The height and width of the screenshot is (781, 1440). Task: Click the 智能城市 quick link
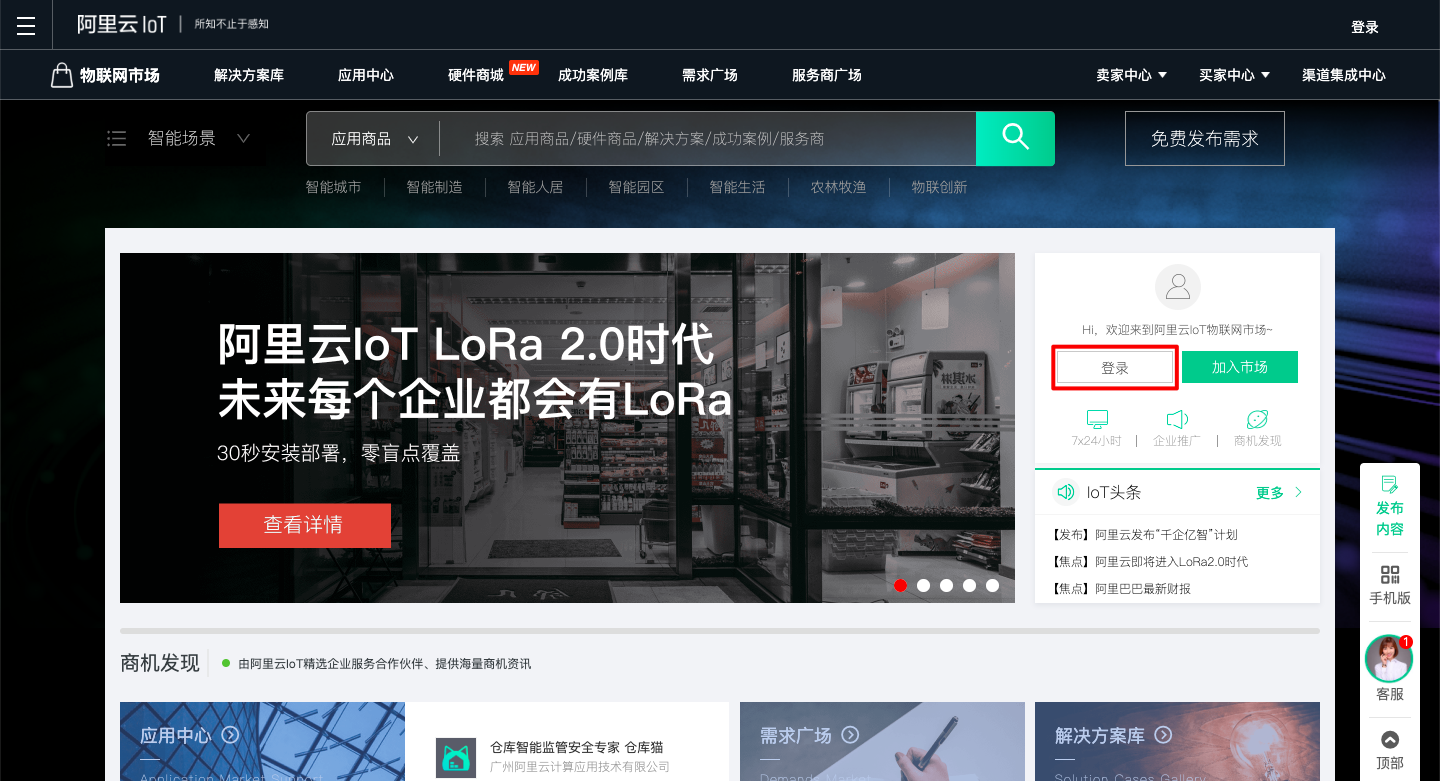point(333,187)
